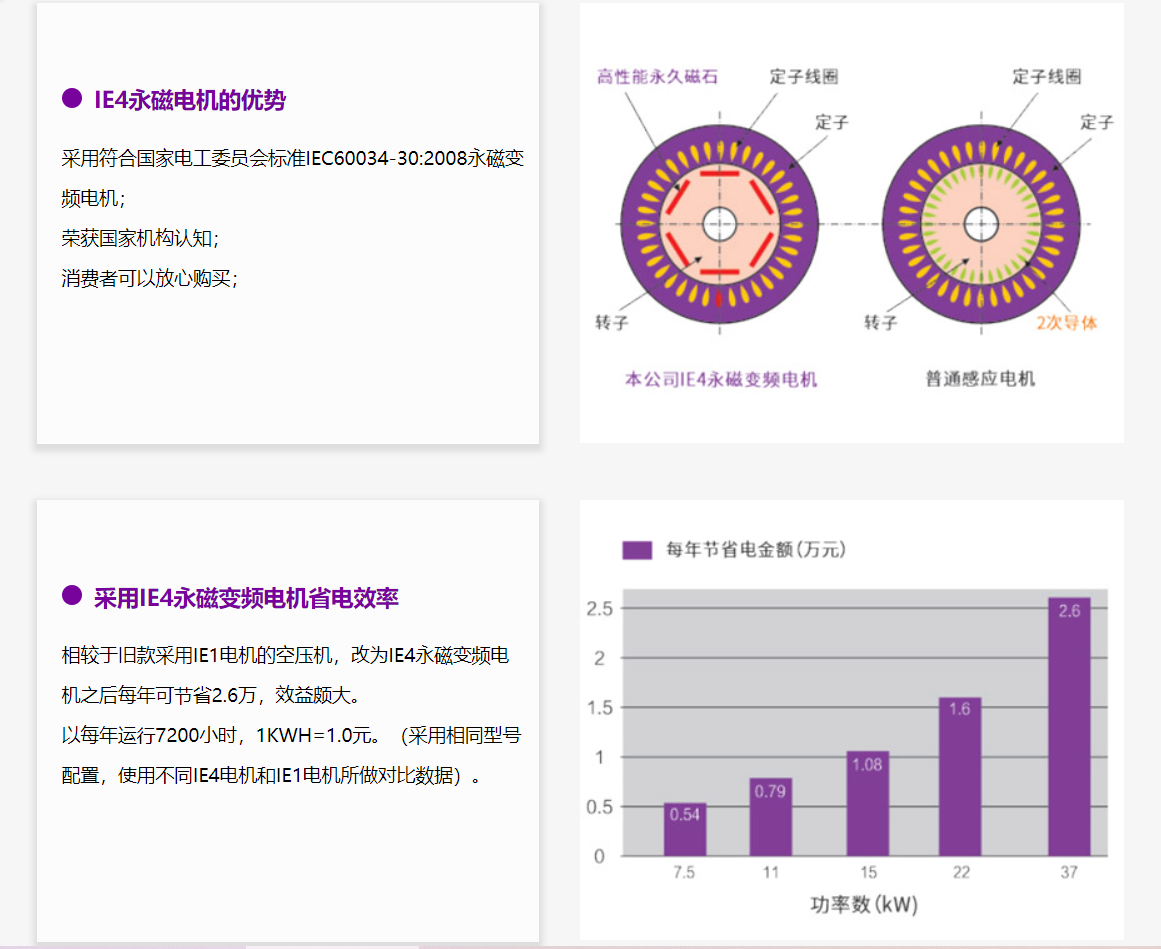Click the 0.79 bar for 11 kW
This screenshot has width=1161, height=949.
(770, 817)
